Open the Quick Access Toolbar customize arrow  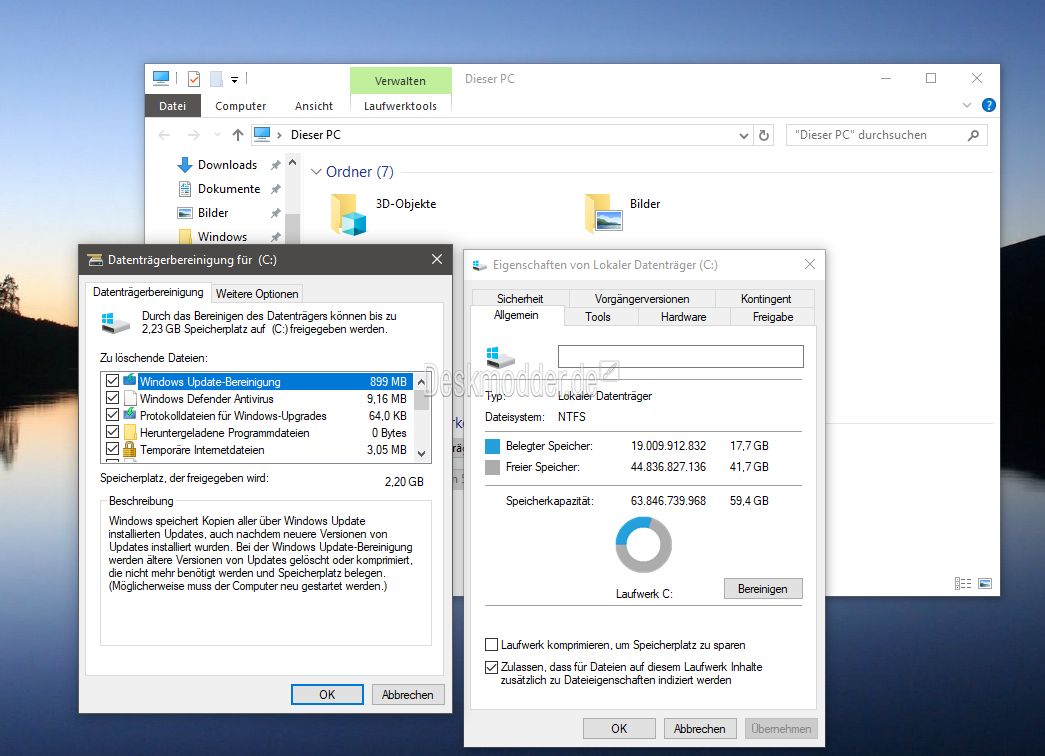click(x=235, y=79)
